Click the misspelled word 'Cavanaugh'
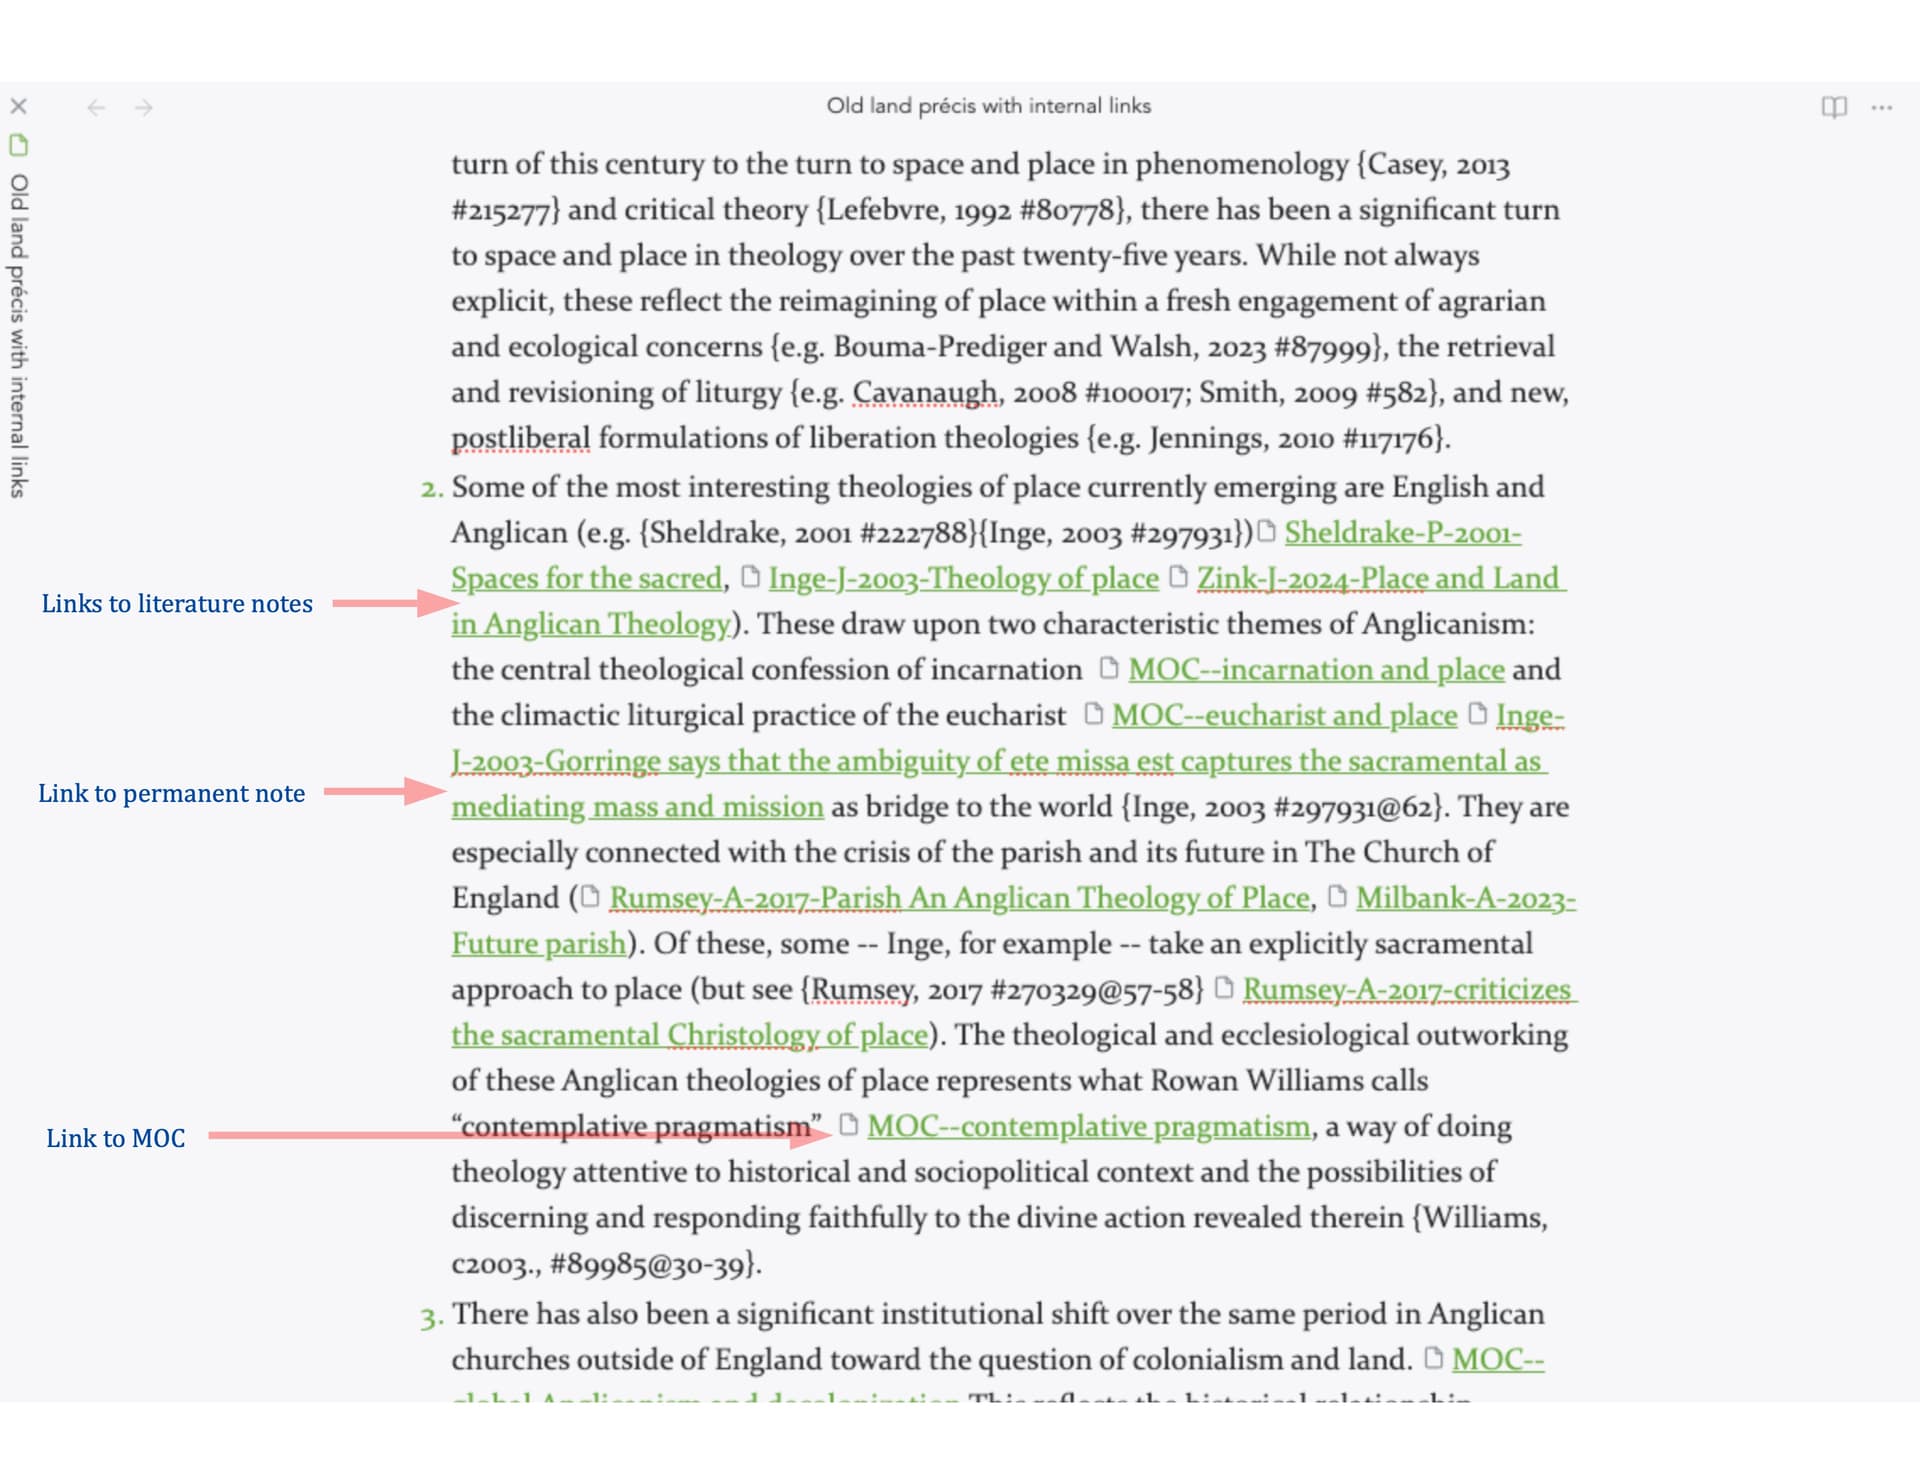1920x1484 pixels. coord(925,393)
